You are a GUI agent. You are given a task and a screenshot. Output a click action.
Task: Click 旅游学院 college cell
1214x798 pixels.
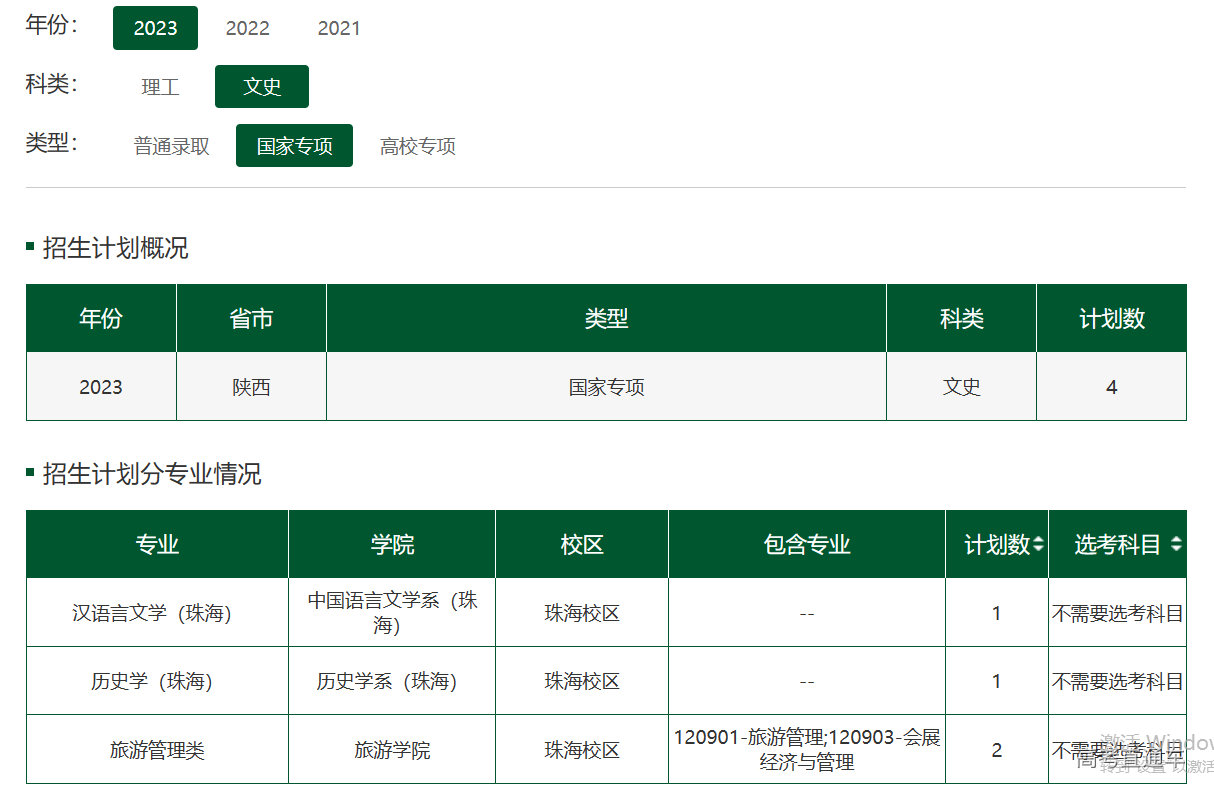click(392, 750)
